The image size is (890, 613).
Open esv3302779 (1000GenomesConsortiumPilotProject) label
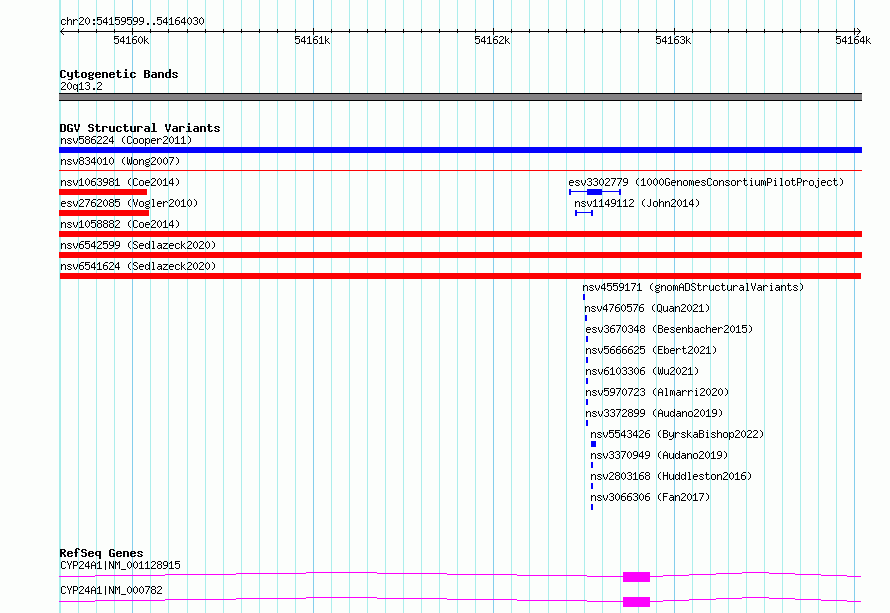(x=706, y=182)
